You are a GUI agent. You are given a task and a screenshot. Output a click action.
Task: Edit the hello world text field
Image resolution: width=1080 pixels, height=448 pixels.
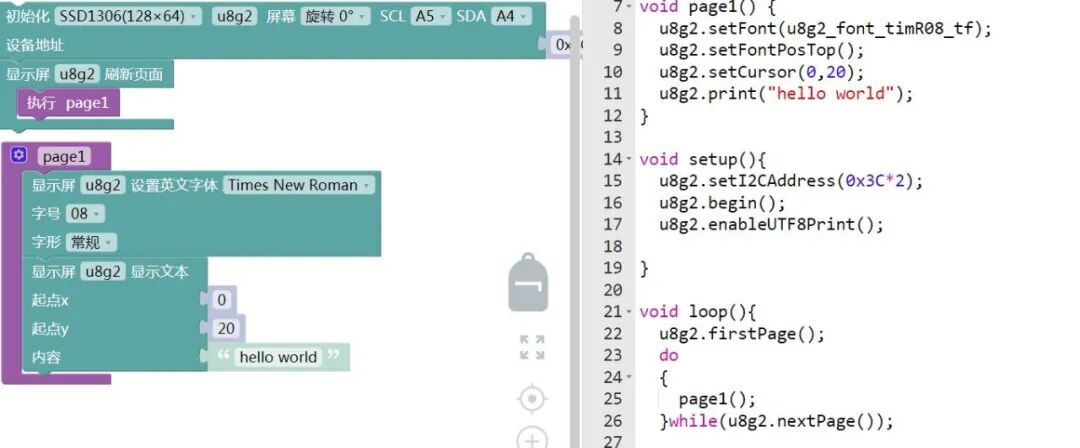(278, 357)
